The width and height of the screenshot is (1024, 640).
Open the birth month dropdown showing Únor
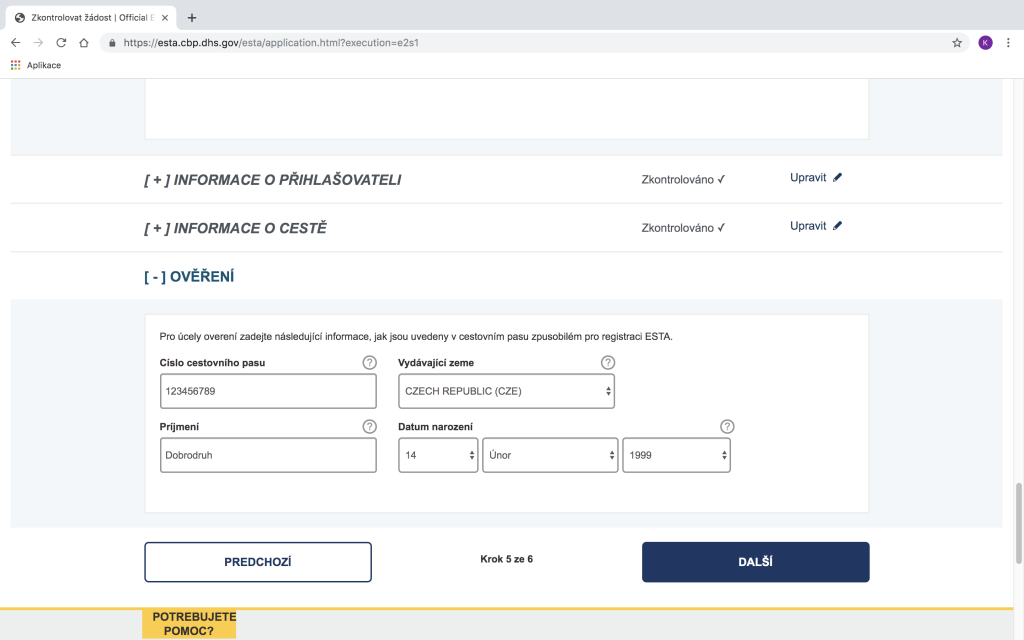tap(550, 455)
